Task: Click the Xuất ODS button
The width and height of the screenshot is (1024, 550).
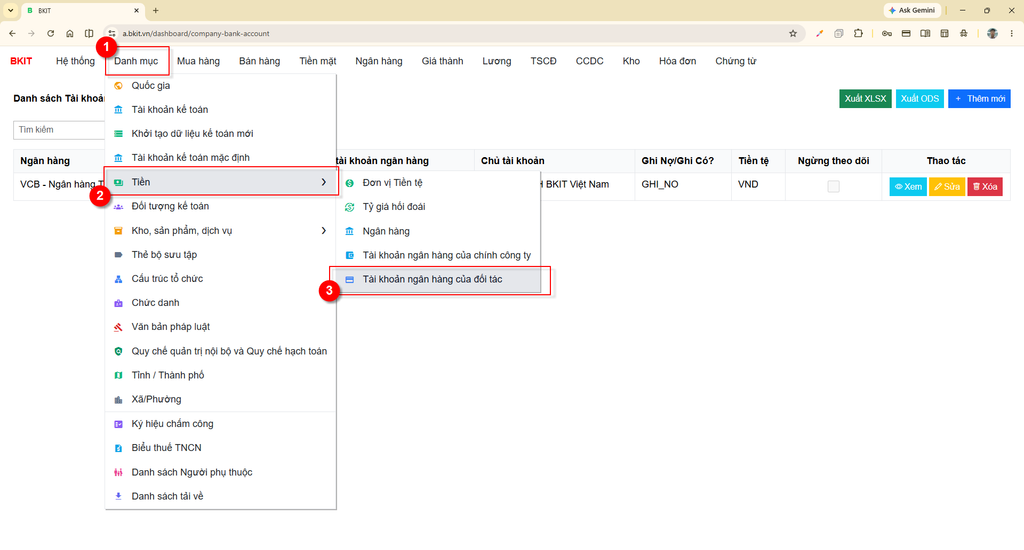Action: click(920, 99)
